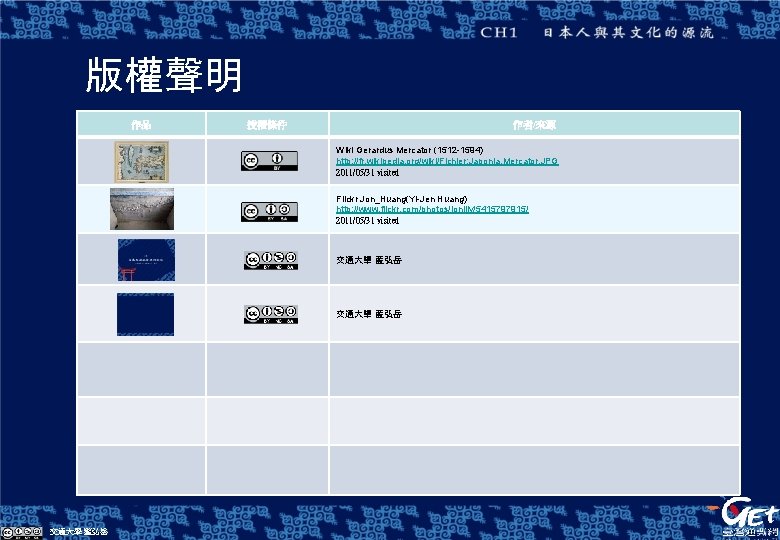780x540 pixels.
Task: Click the CH1 chapter label in the header
Action: point(499,32)
